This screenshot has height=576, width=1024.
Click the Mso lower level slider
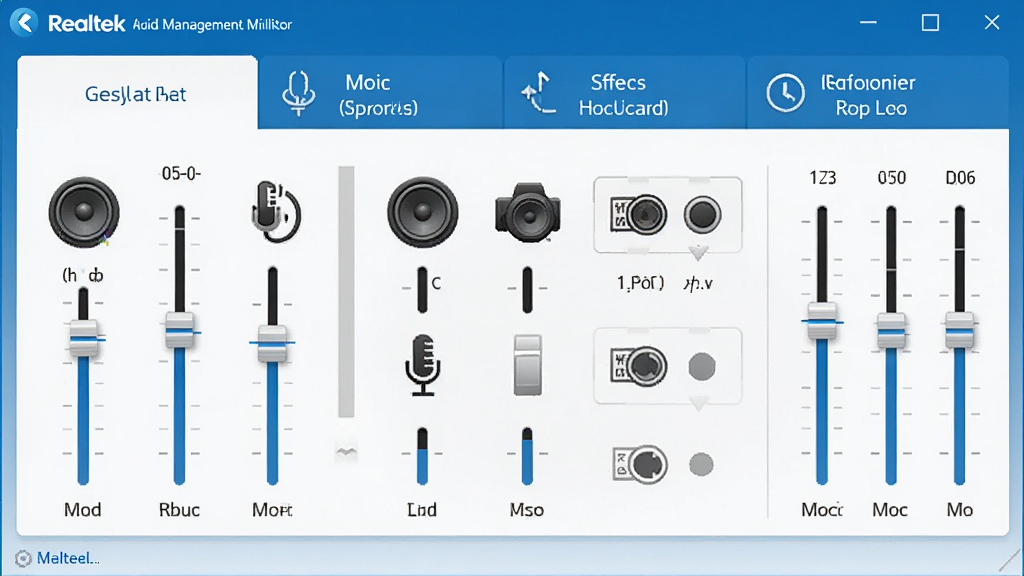click(x=527, y=456)
